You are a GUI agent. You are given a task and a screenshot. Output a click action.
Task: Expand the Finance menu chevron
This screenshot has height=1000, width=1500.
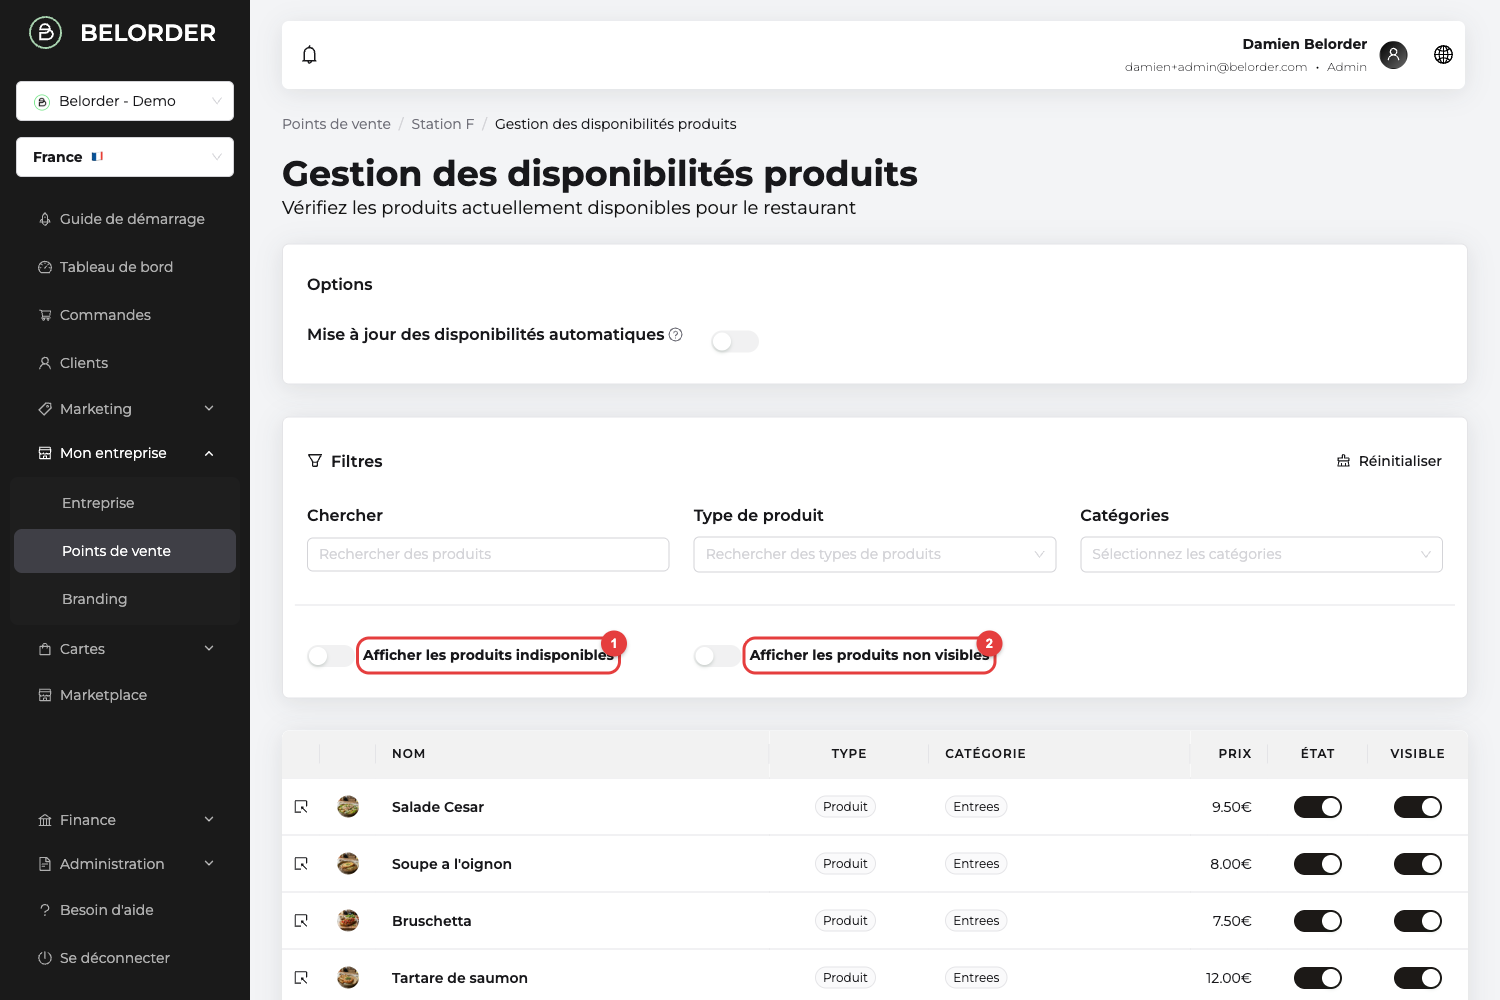click(x=209, y=819)
